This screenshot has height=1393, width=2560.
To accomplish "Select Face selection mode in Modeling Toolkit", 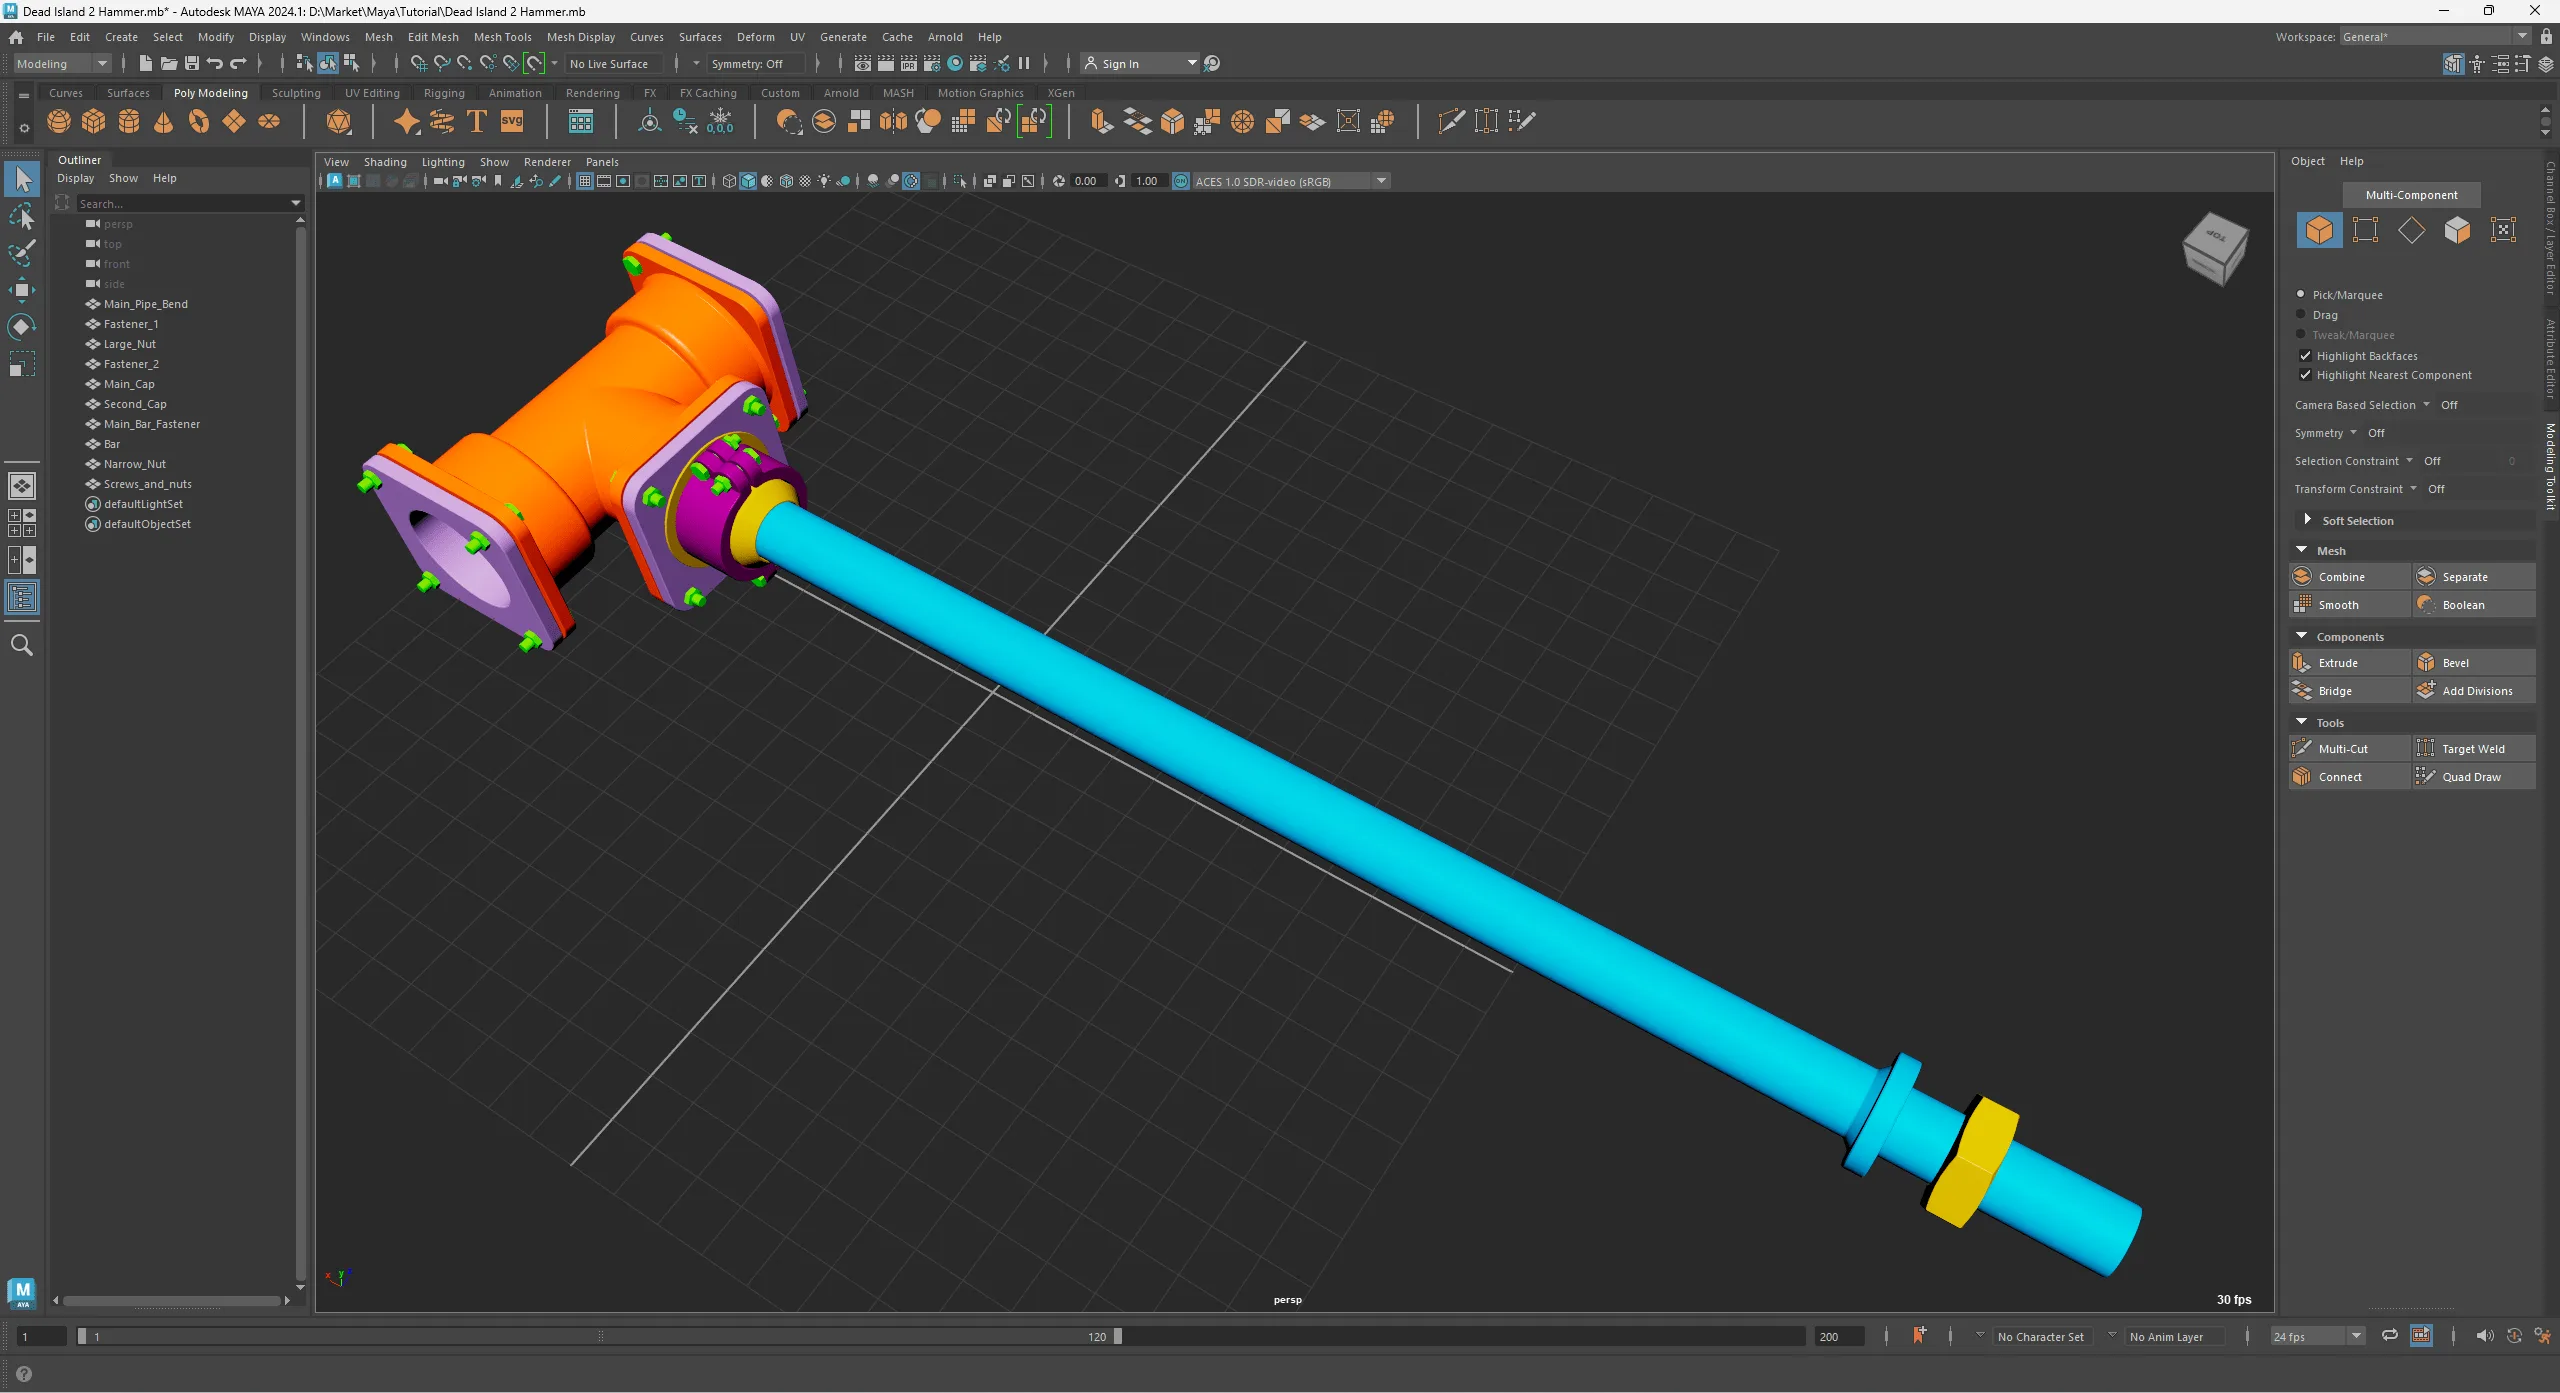I will point(2457,230).
